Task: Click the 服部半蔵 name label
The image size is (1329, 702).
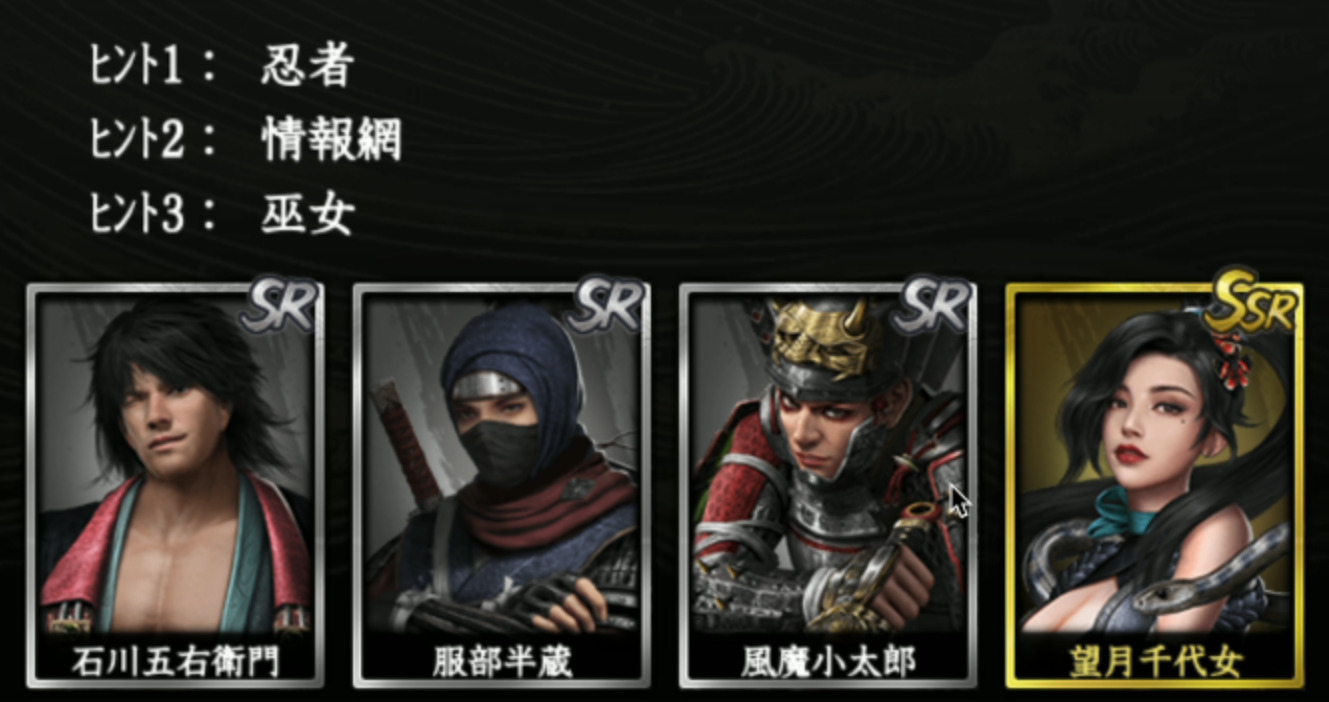Action: click(x=502, y=661)
